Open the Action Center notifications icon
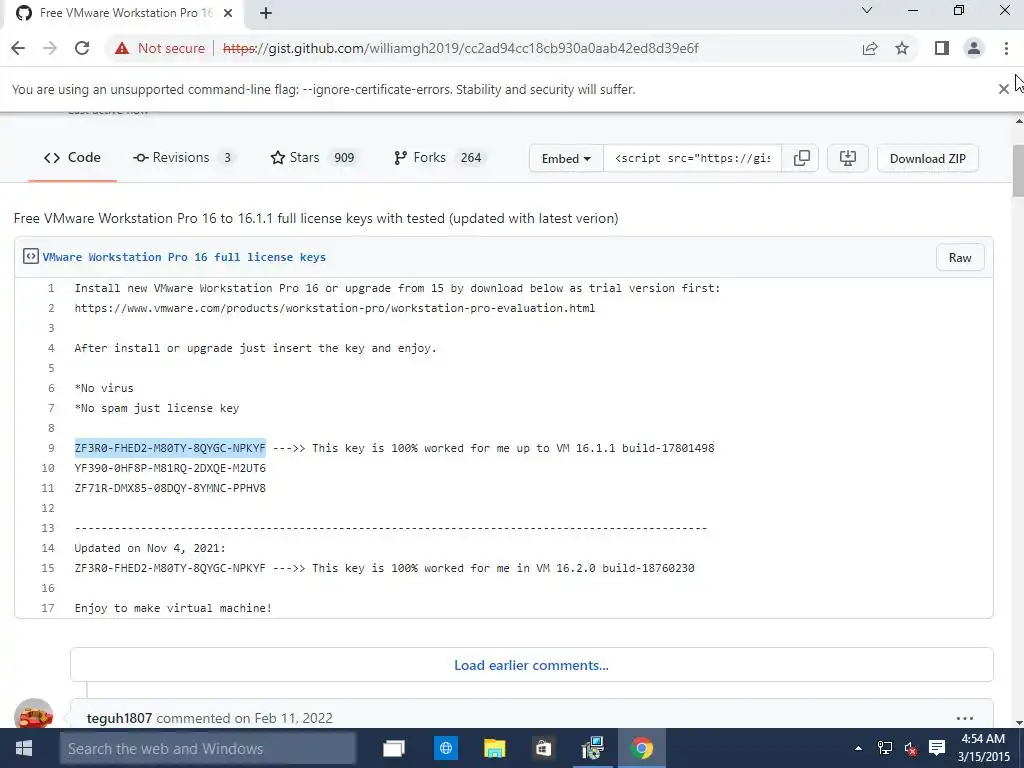 (936, 748)
